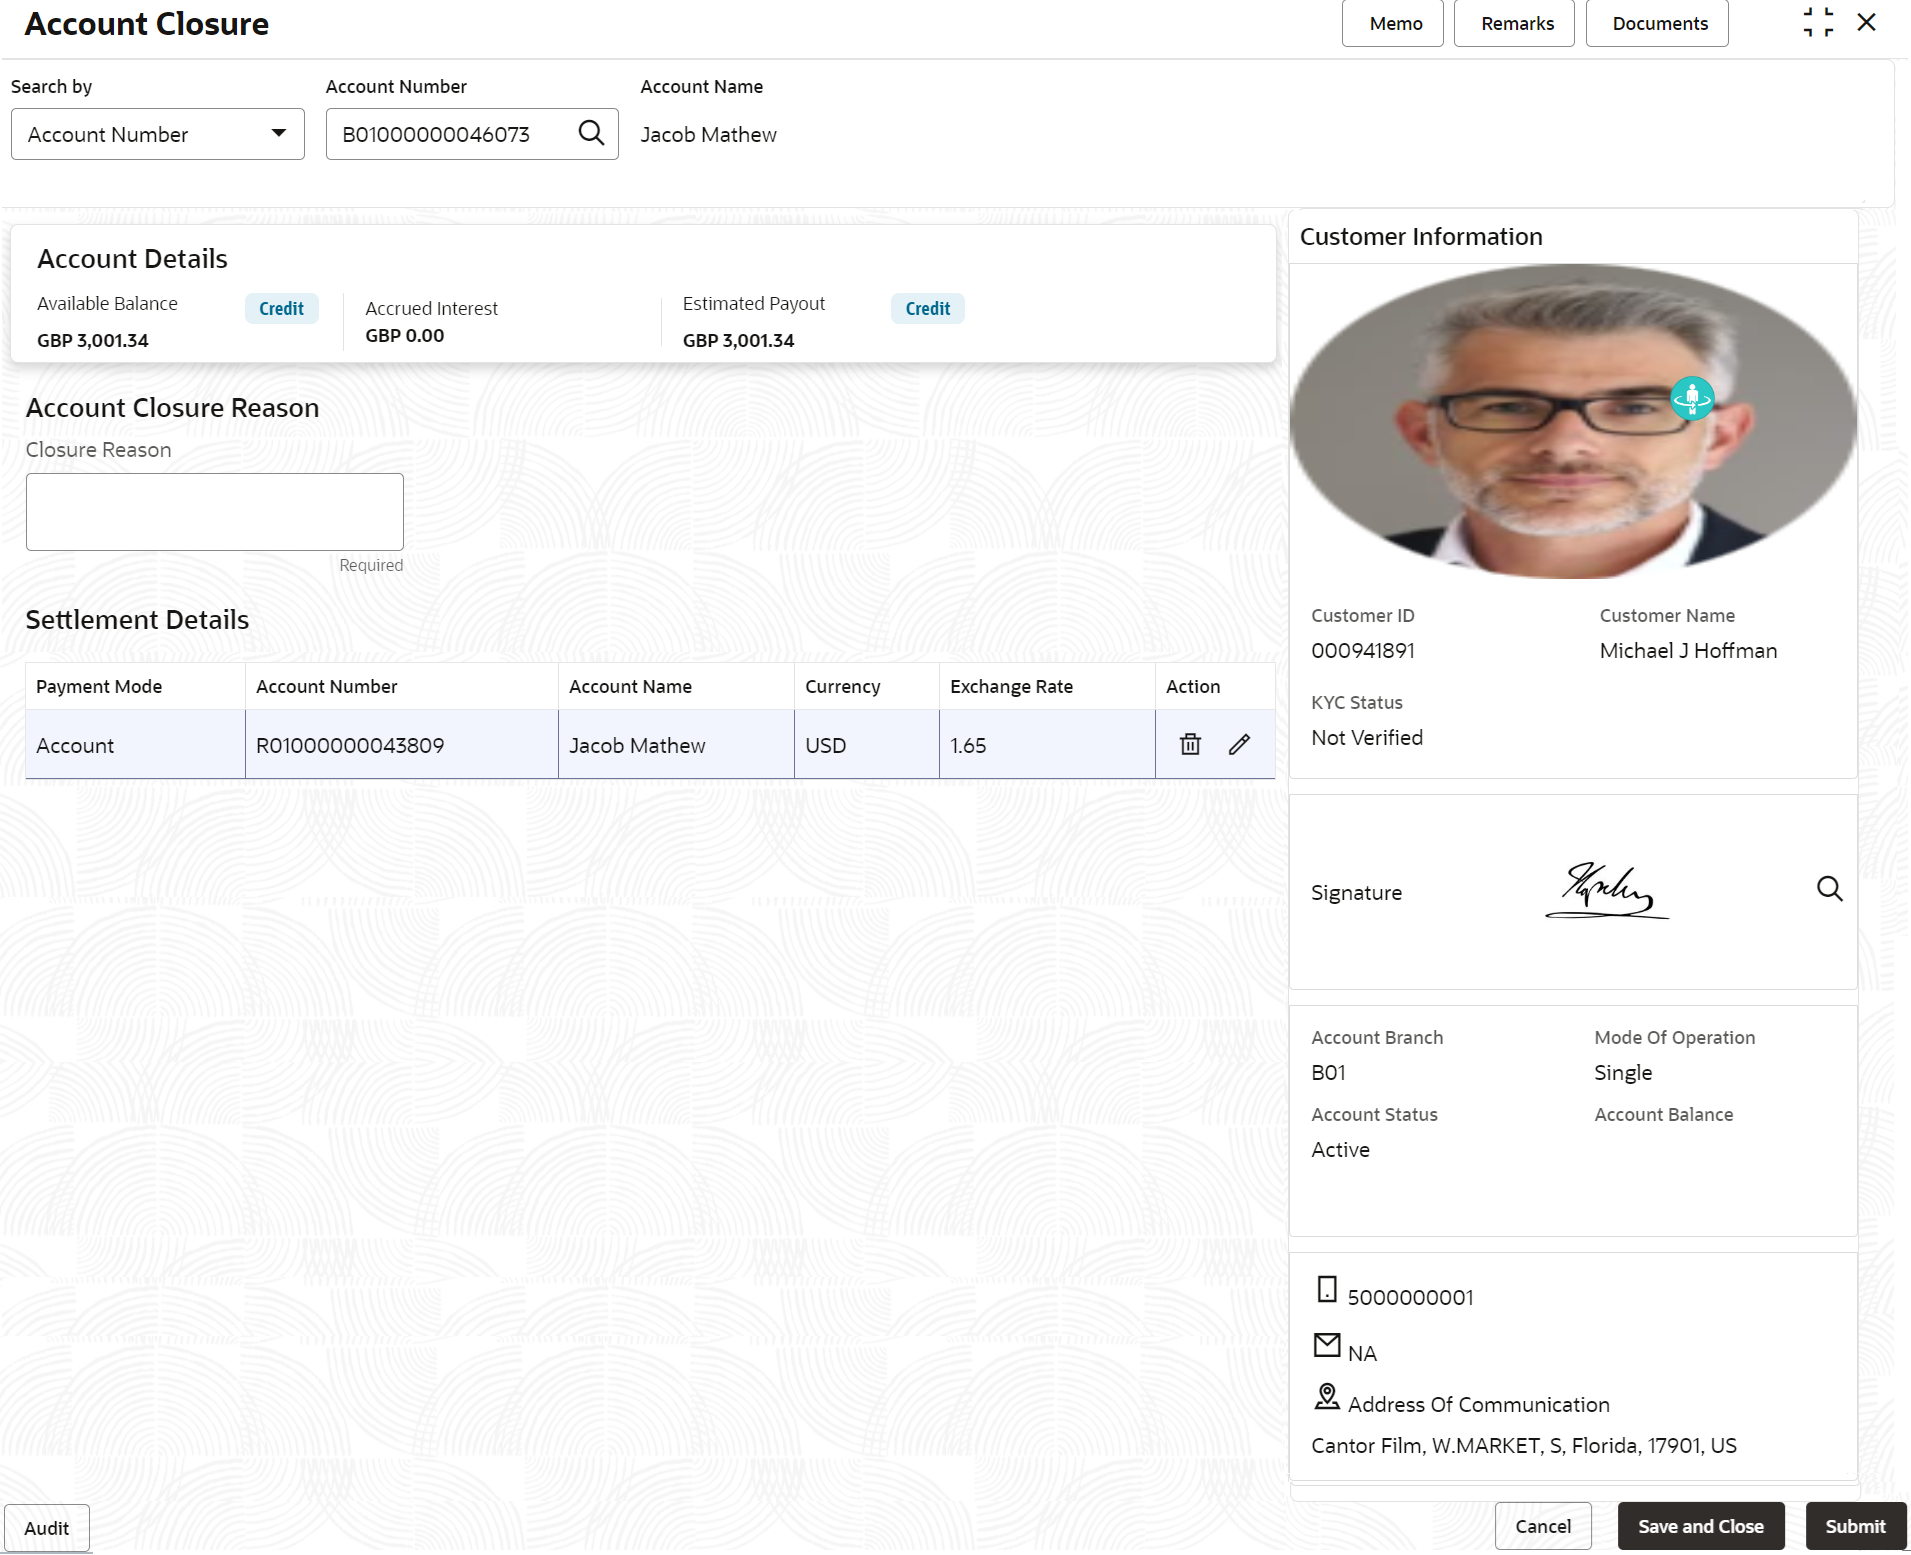Click the email envelope icon beside NA
This screenshot has width=1911, height=1555.
point(1327,1345)
